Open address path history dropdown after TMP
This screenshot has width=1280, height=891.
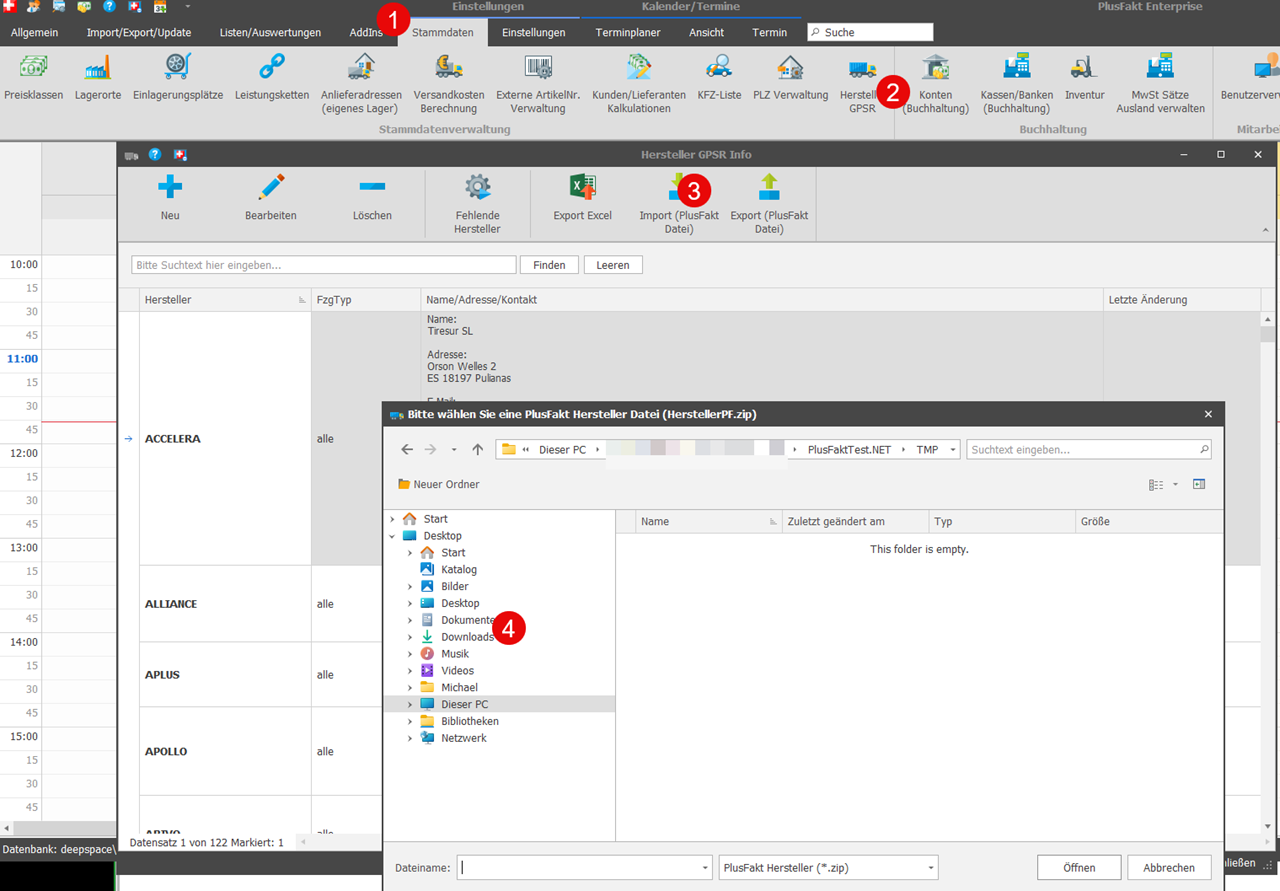pos(953,450)
